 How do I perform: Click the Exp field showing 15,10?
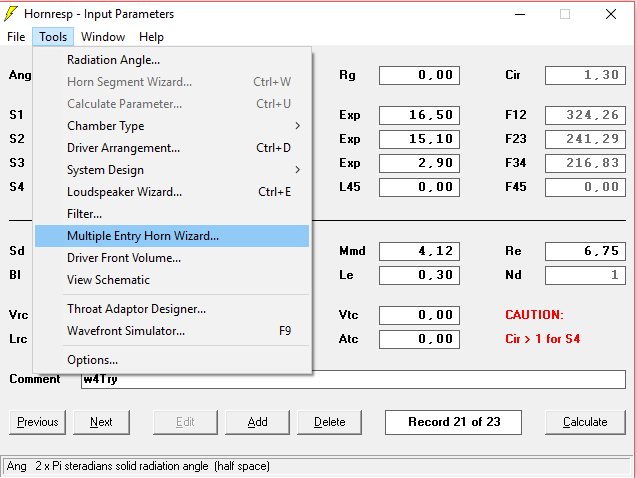pyautogui.click(x=419, y=139)
